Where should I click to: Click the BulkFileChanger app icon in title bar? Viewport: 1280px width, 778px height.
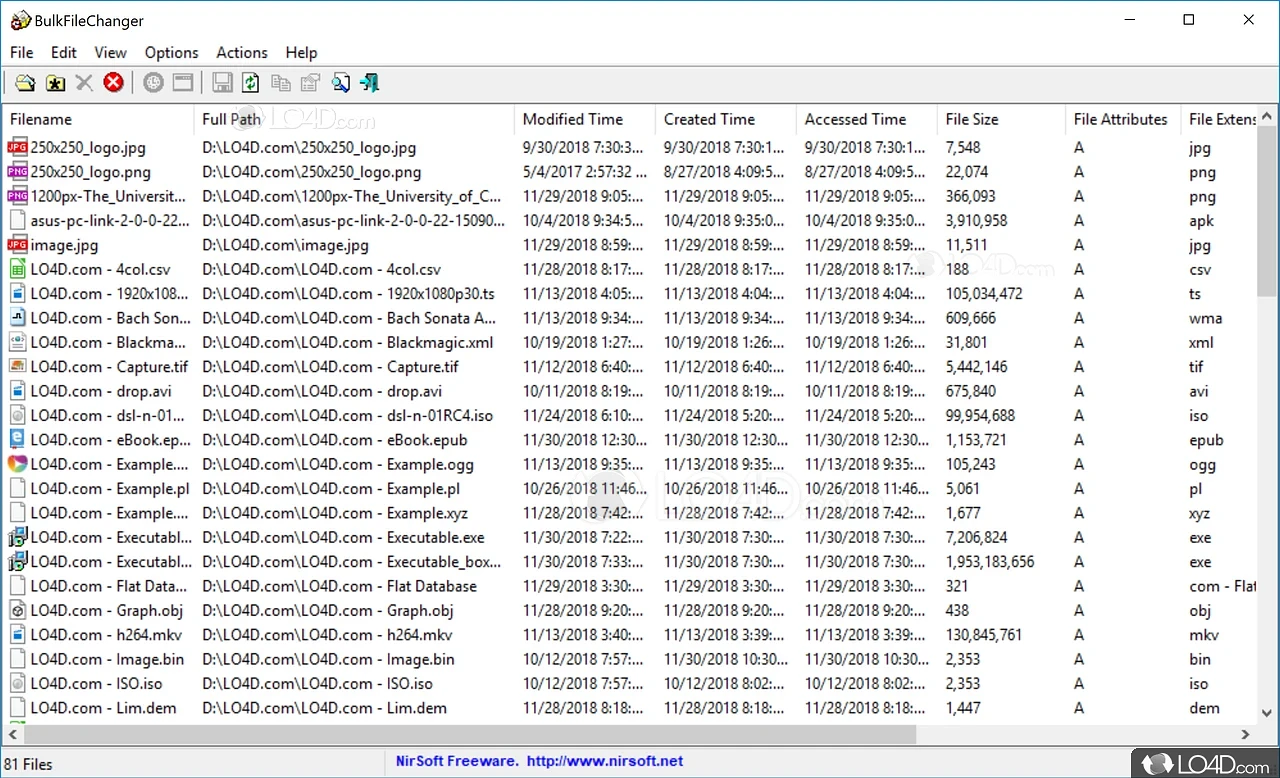click(20, 20)
